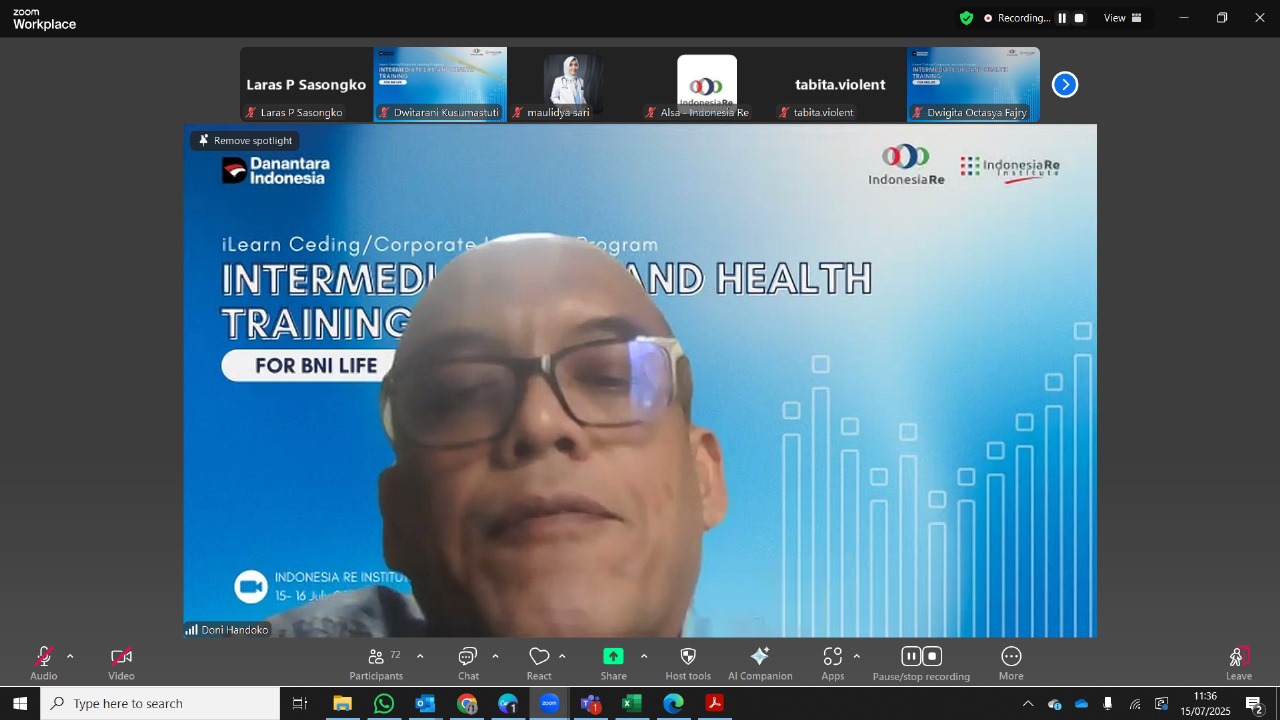Select Laras P Sasongko thumbnail
1280x720 pixels.
306,84
